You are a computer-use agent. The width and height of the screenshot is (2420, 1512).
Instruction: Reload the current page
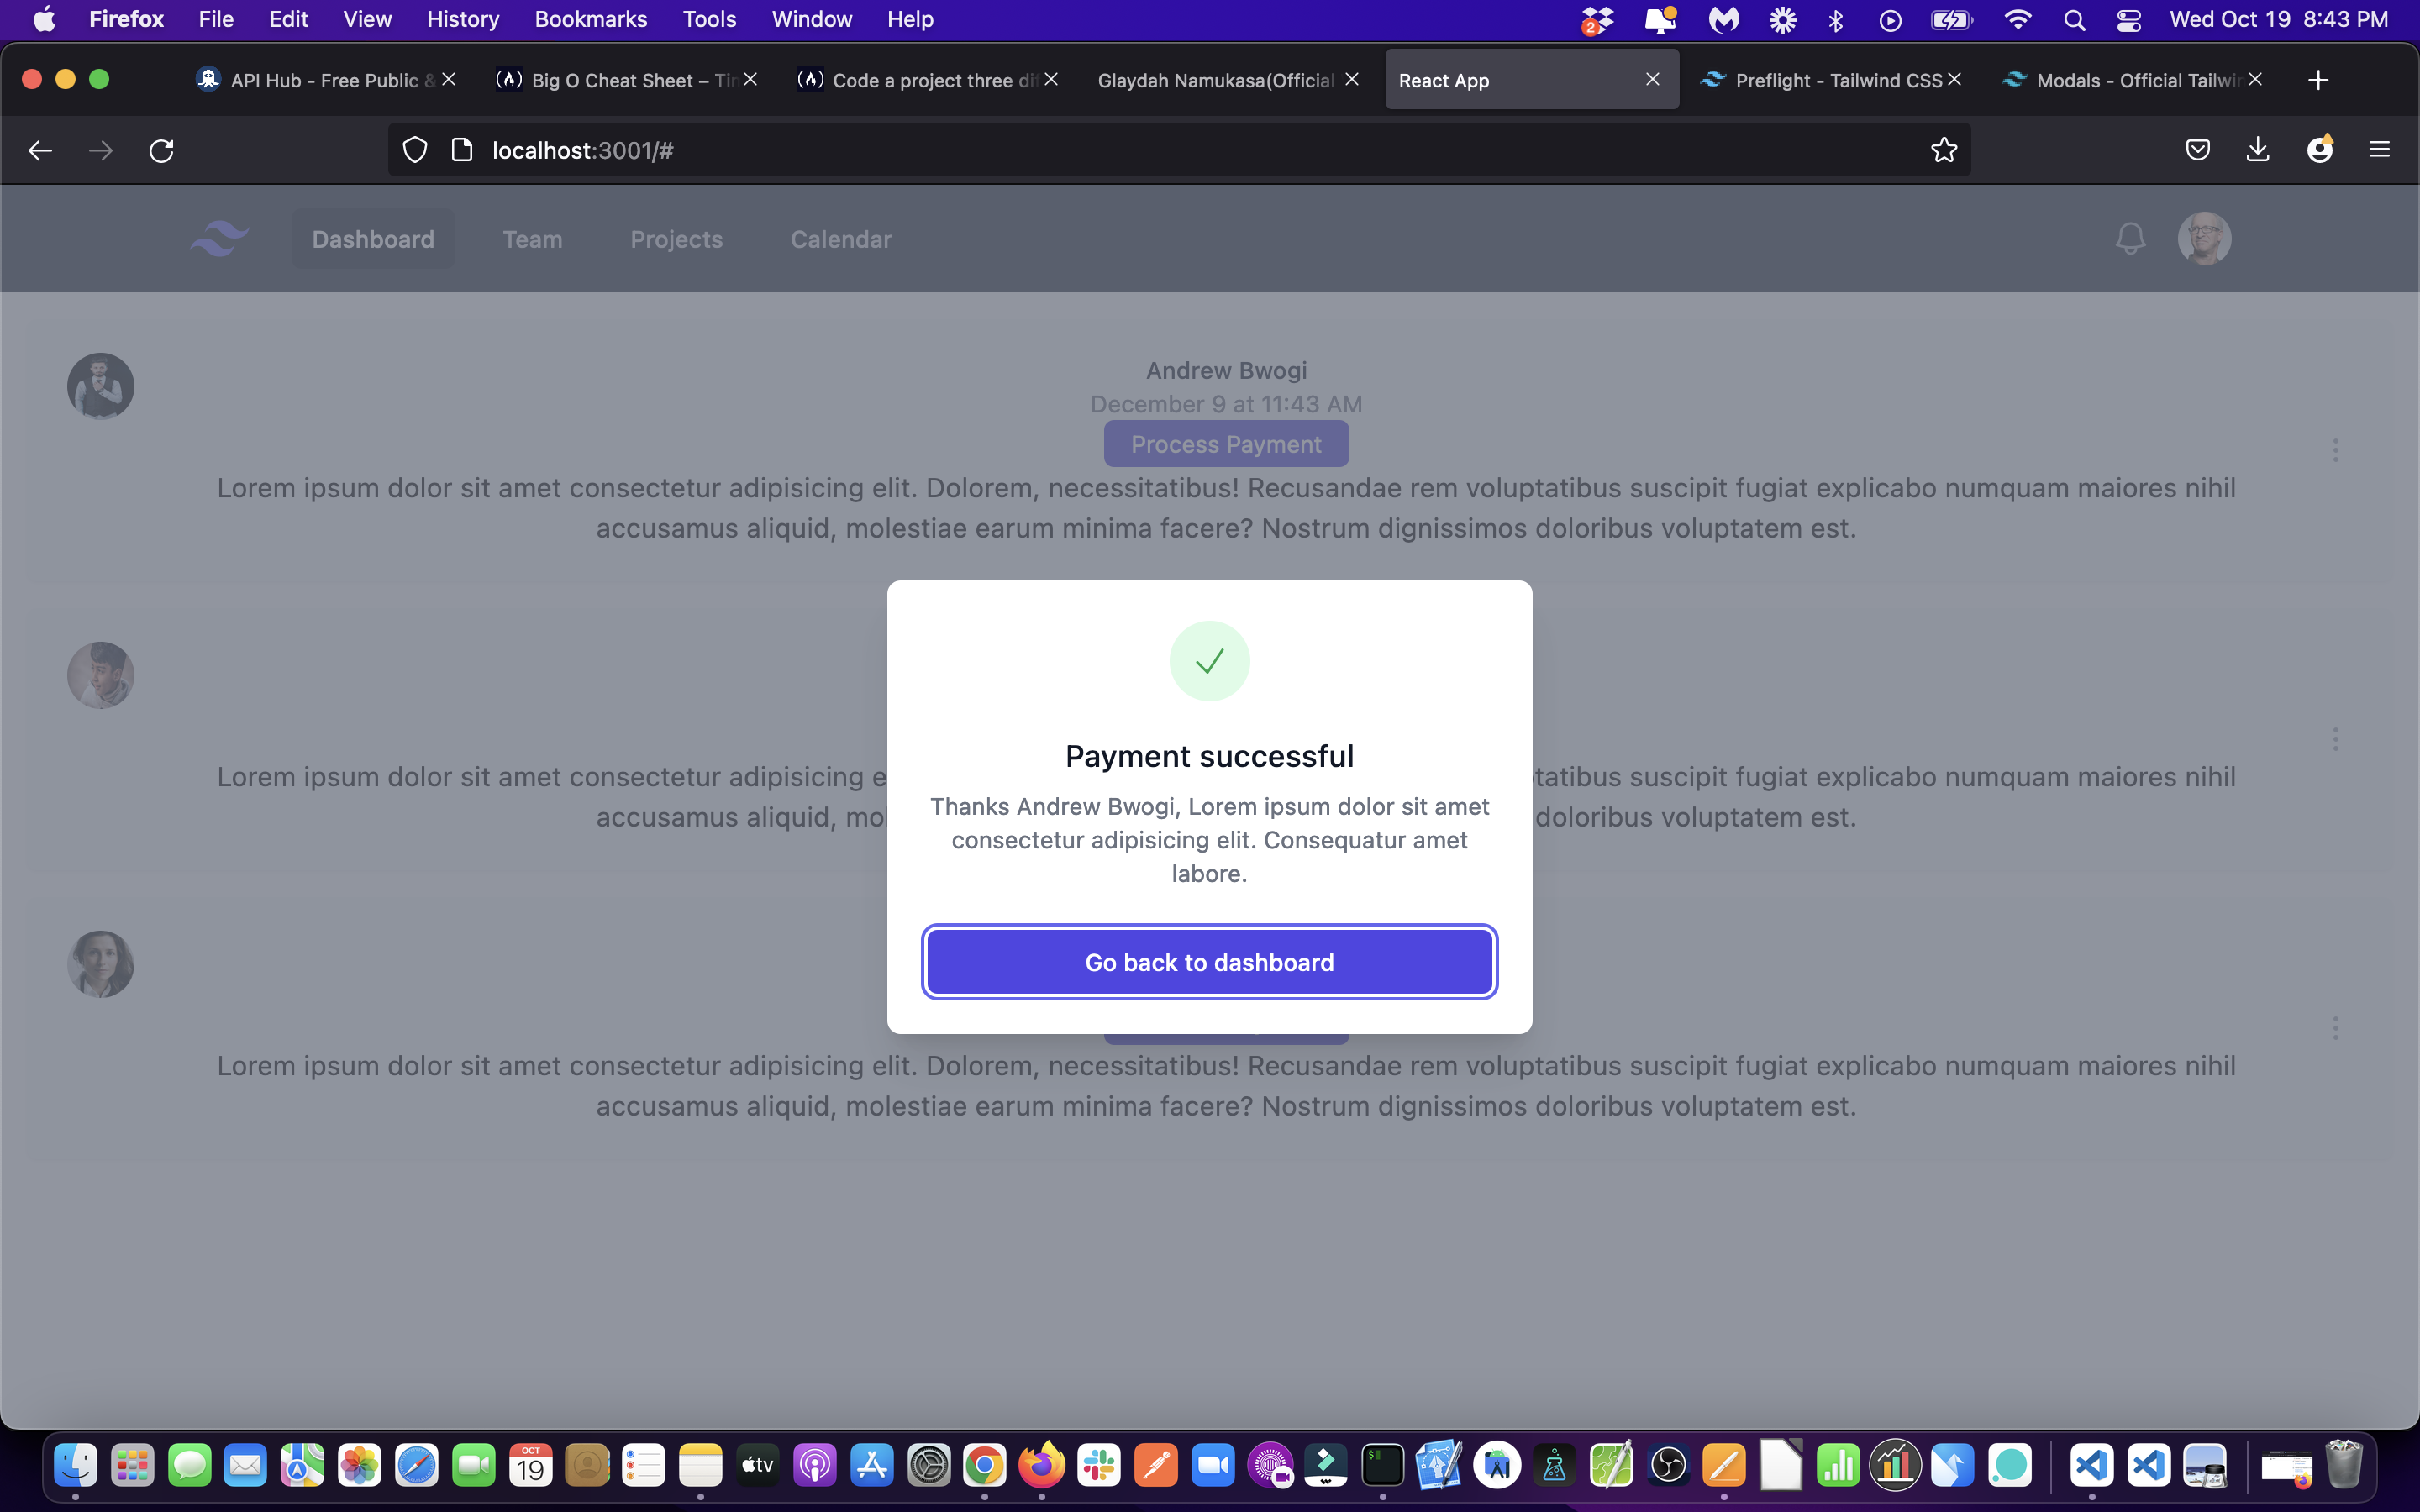point(161,150)
